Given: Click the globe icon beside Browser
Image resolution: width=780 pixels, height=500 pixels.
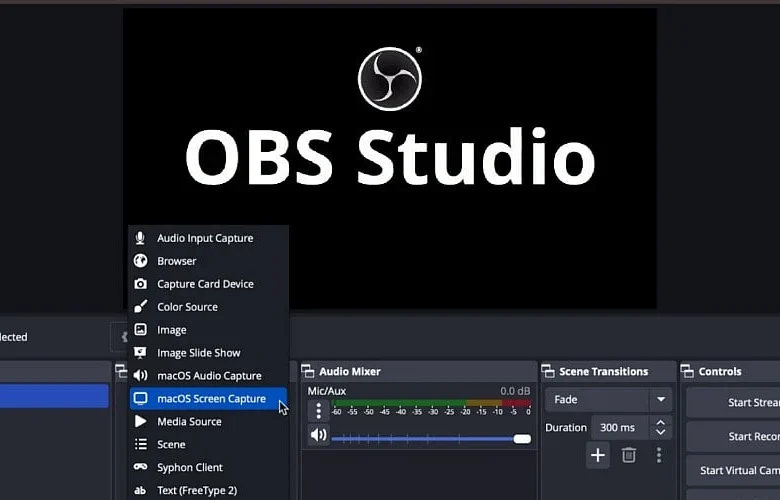Looking at the screenshot, I should coord(140,261).
